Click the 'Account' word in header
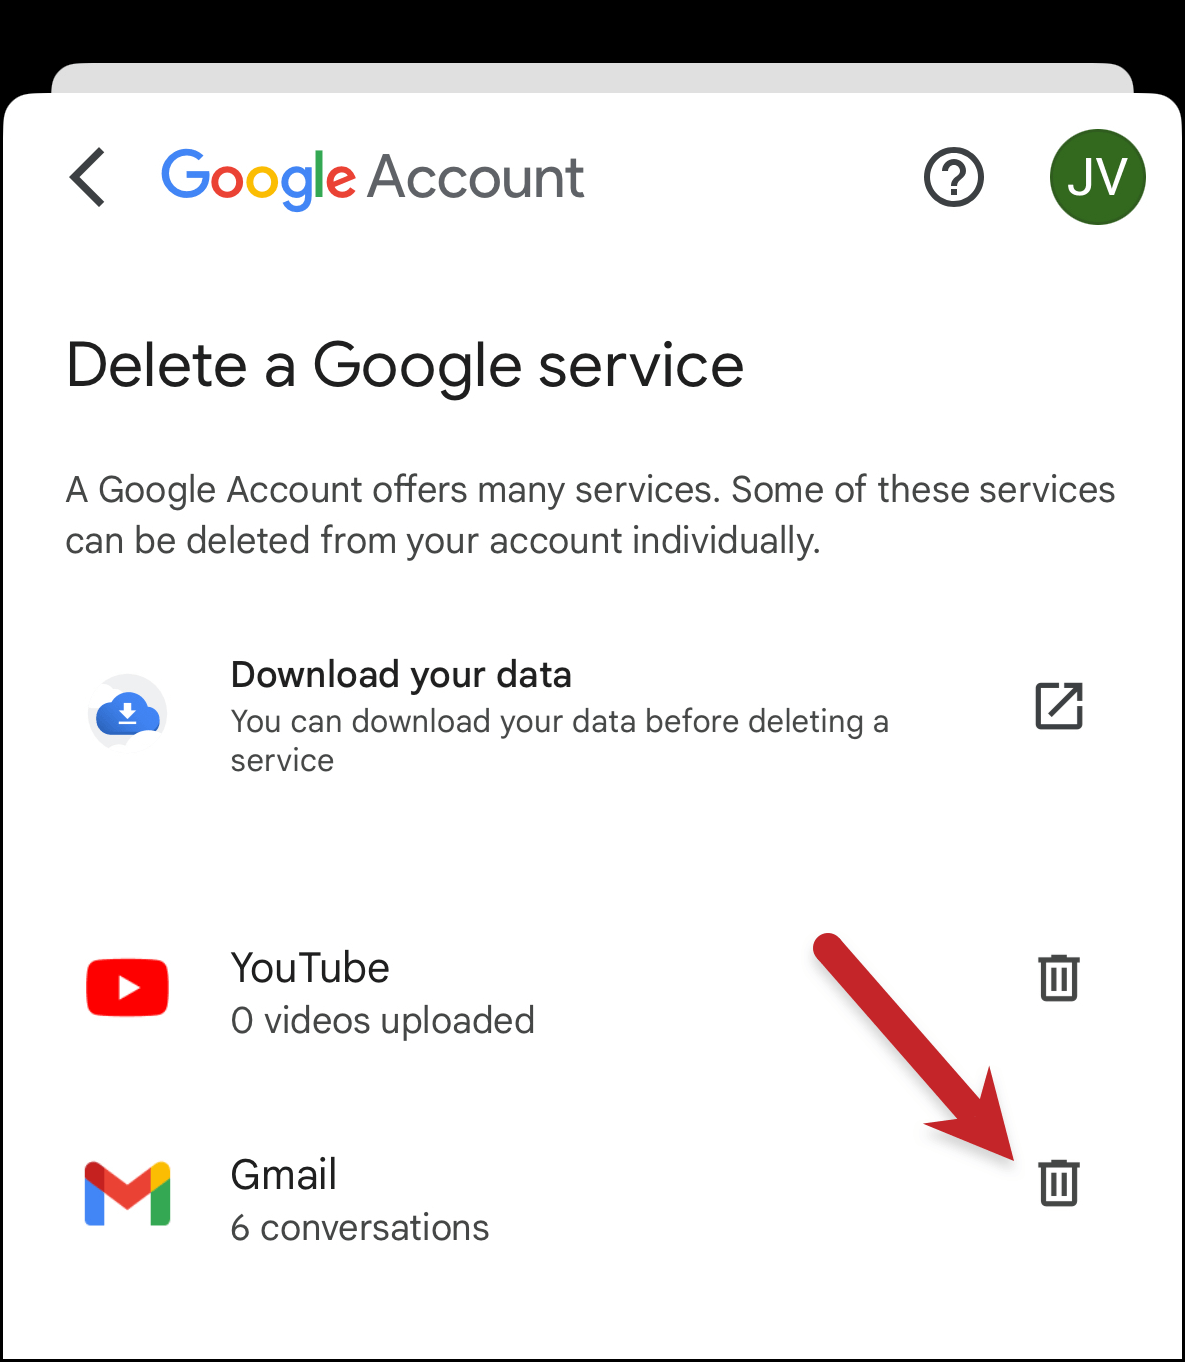This screenshot has width=1185, height=1362. (476, 178)
